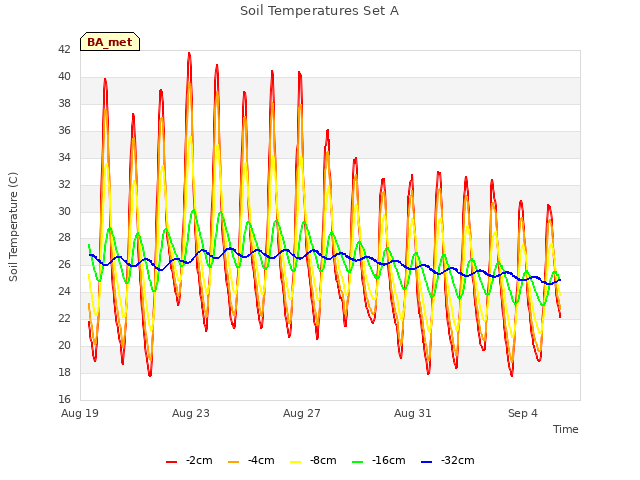Click the 20 y-axis tick label
Screen dimensions: 640x480
click(x=64, y=345)
